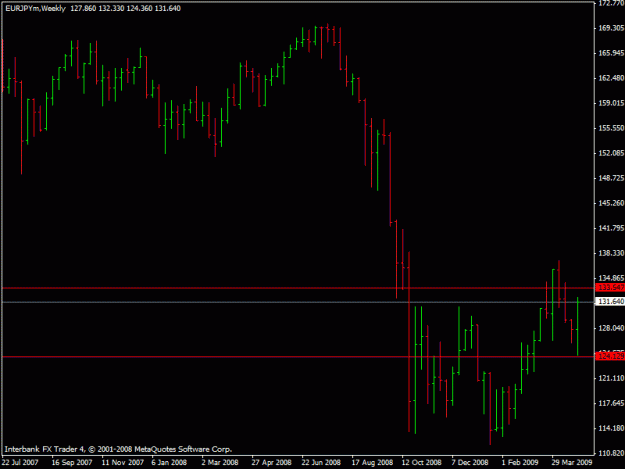Click the 148.725 price scale value
This screenshot has width=625, height=469.
click(x=611, y=178)
